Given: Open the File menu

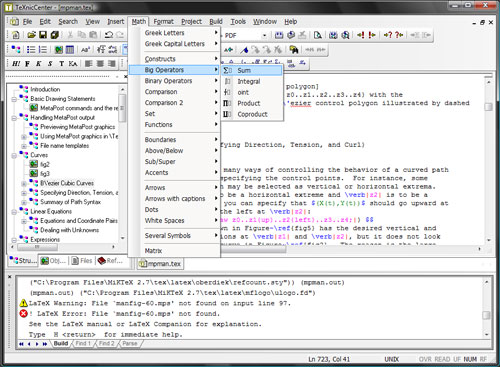Looking at the screenshot, I should [x=27, y=22].
